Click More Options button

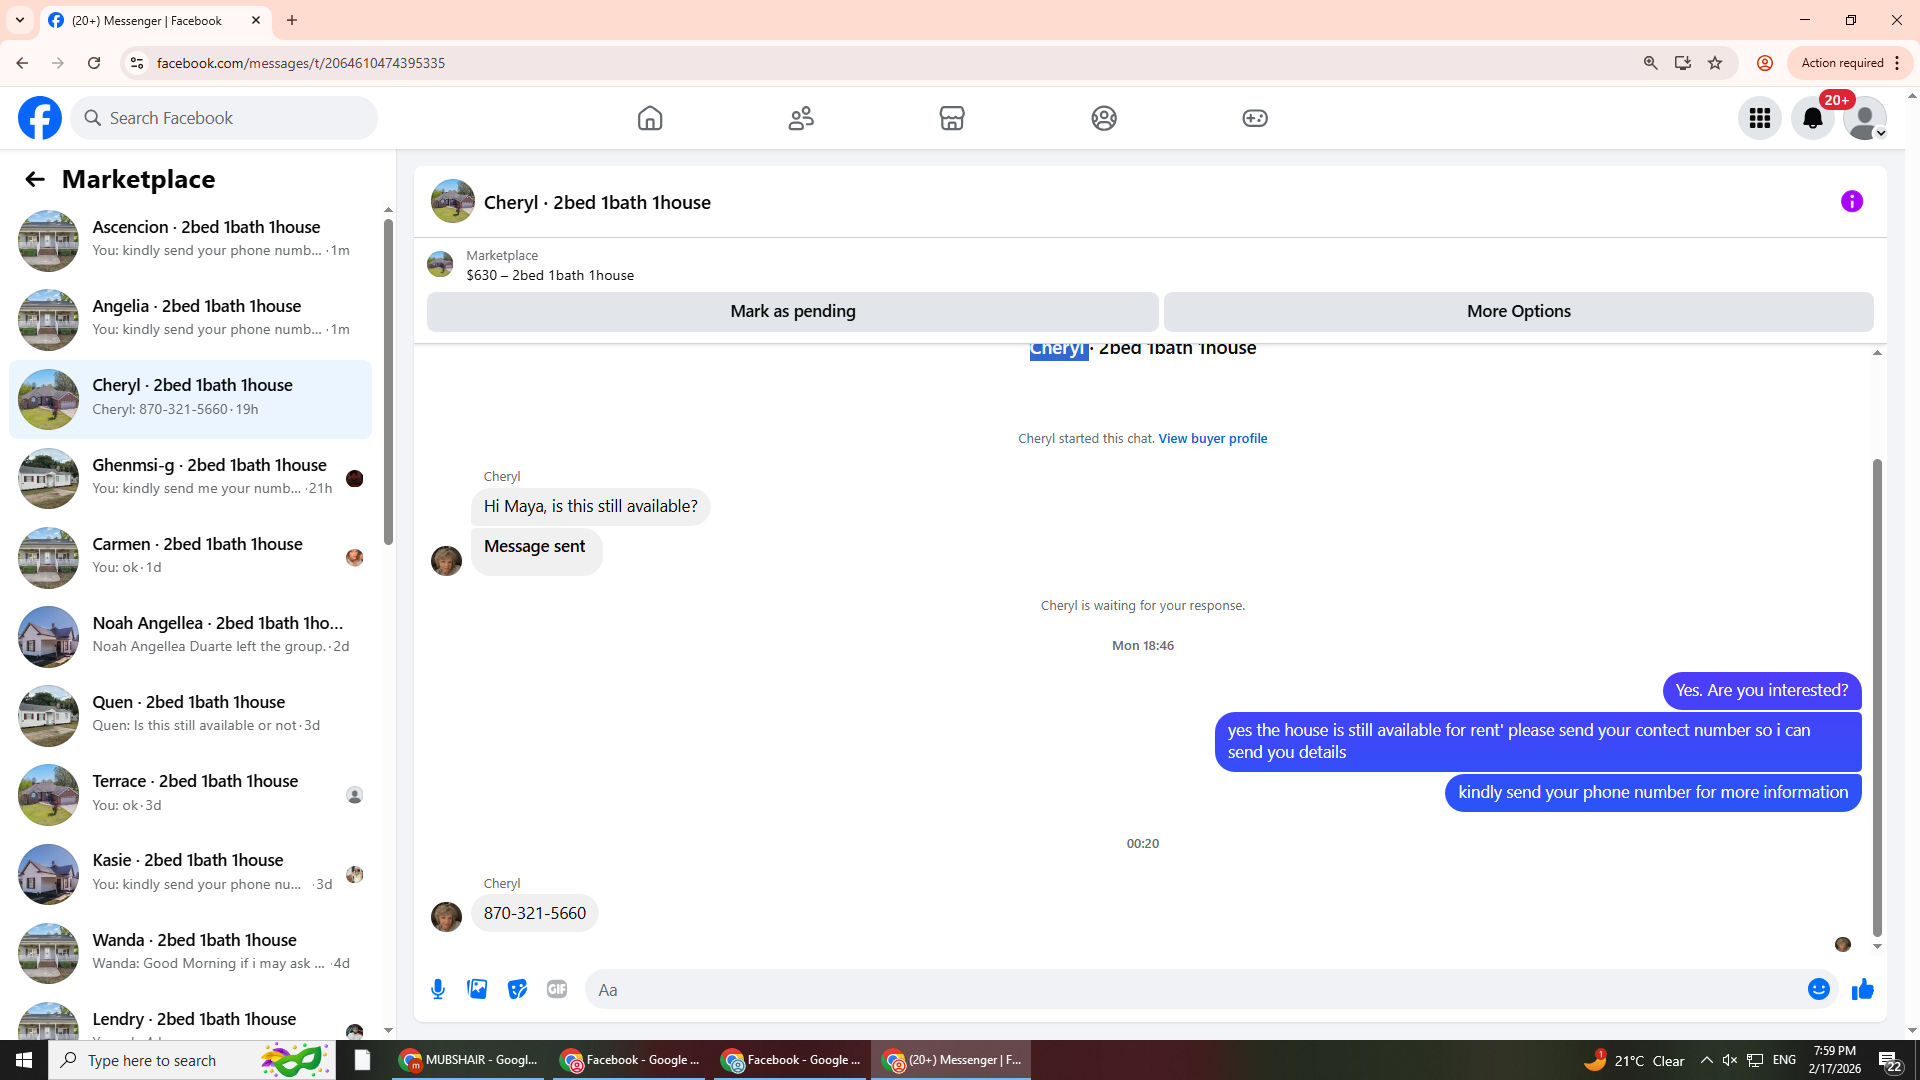click(1518, 311)
